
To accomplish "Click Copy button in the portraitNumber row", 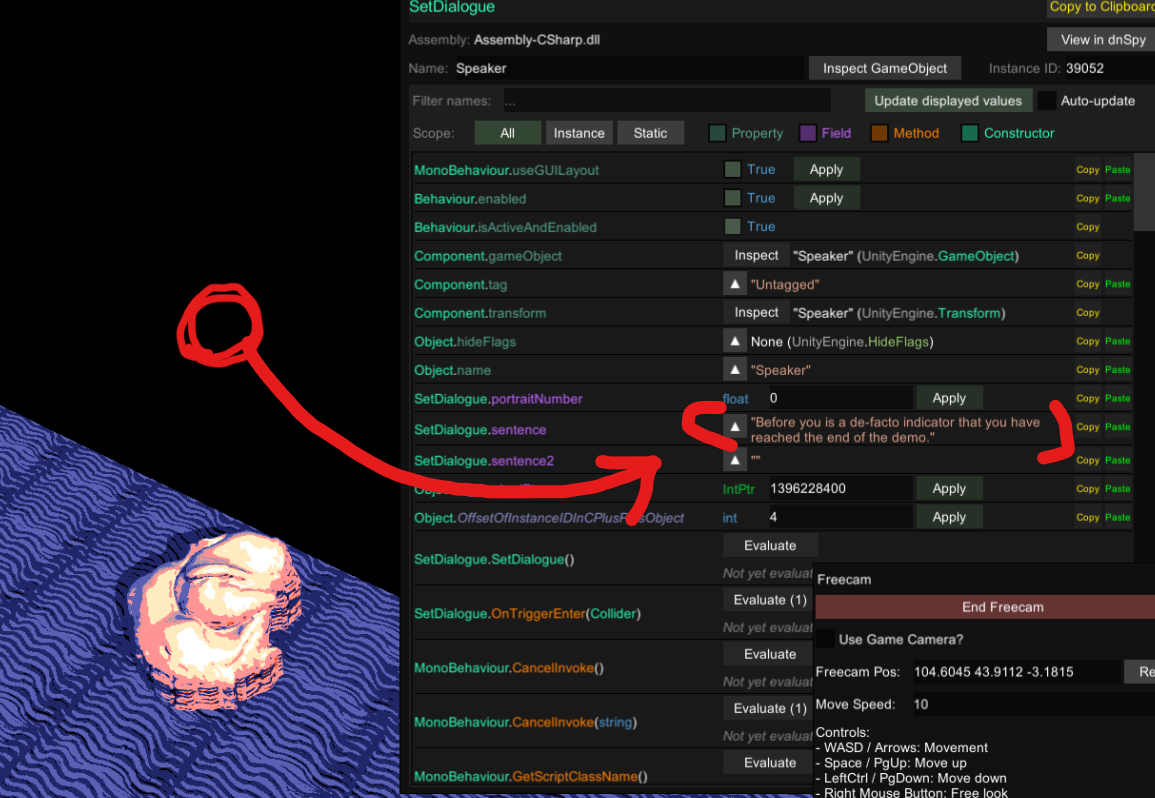I will click(x=1087, y=399).
